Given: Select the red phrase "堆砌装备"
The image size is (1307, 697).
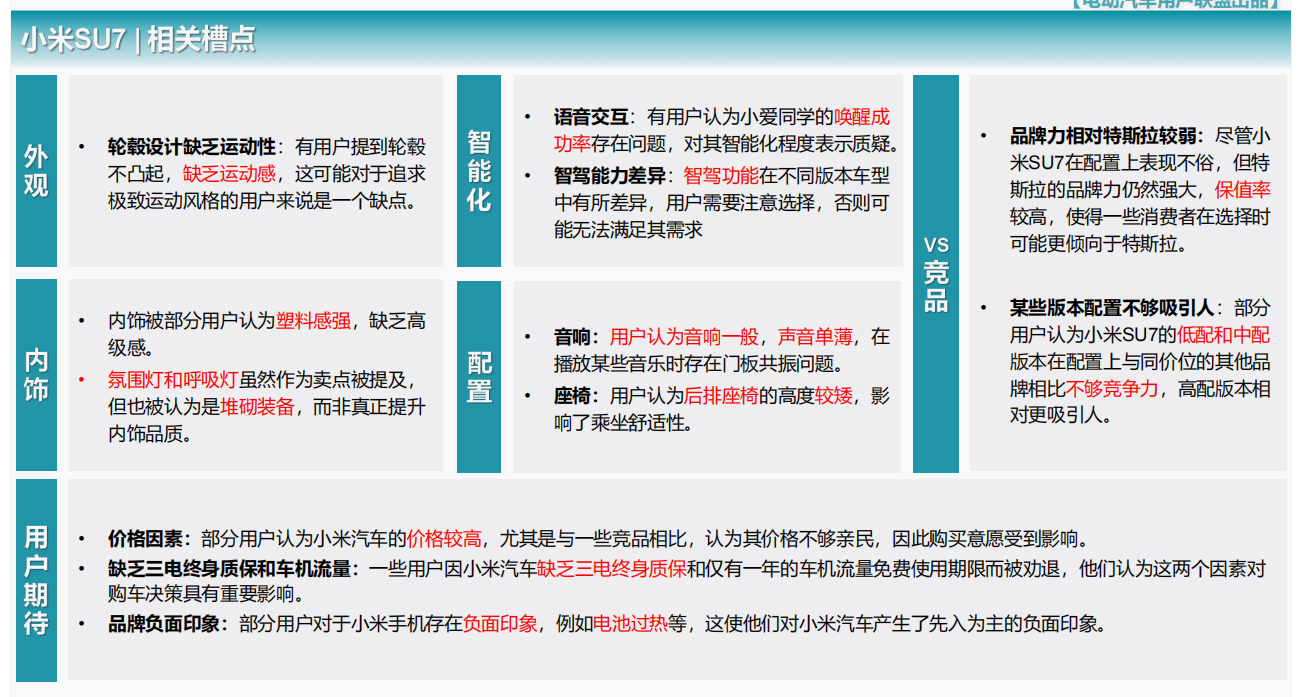Looking at the screenshot, I should [258, 408].
